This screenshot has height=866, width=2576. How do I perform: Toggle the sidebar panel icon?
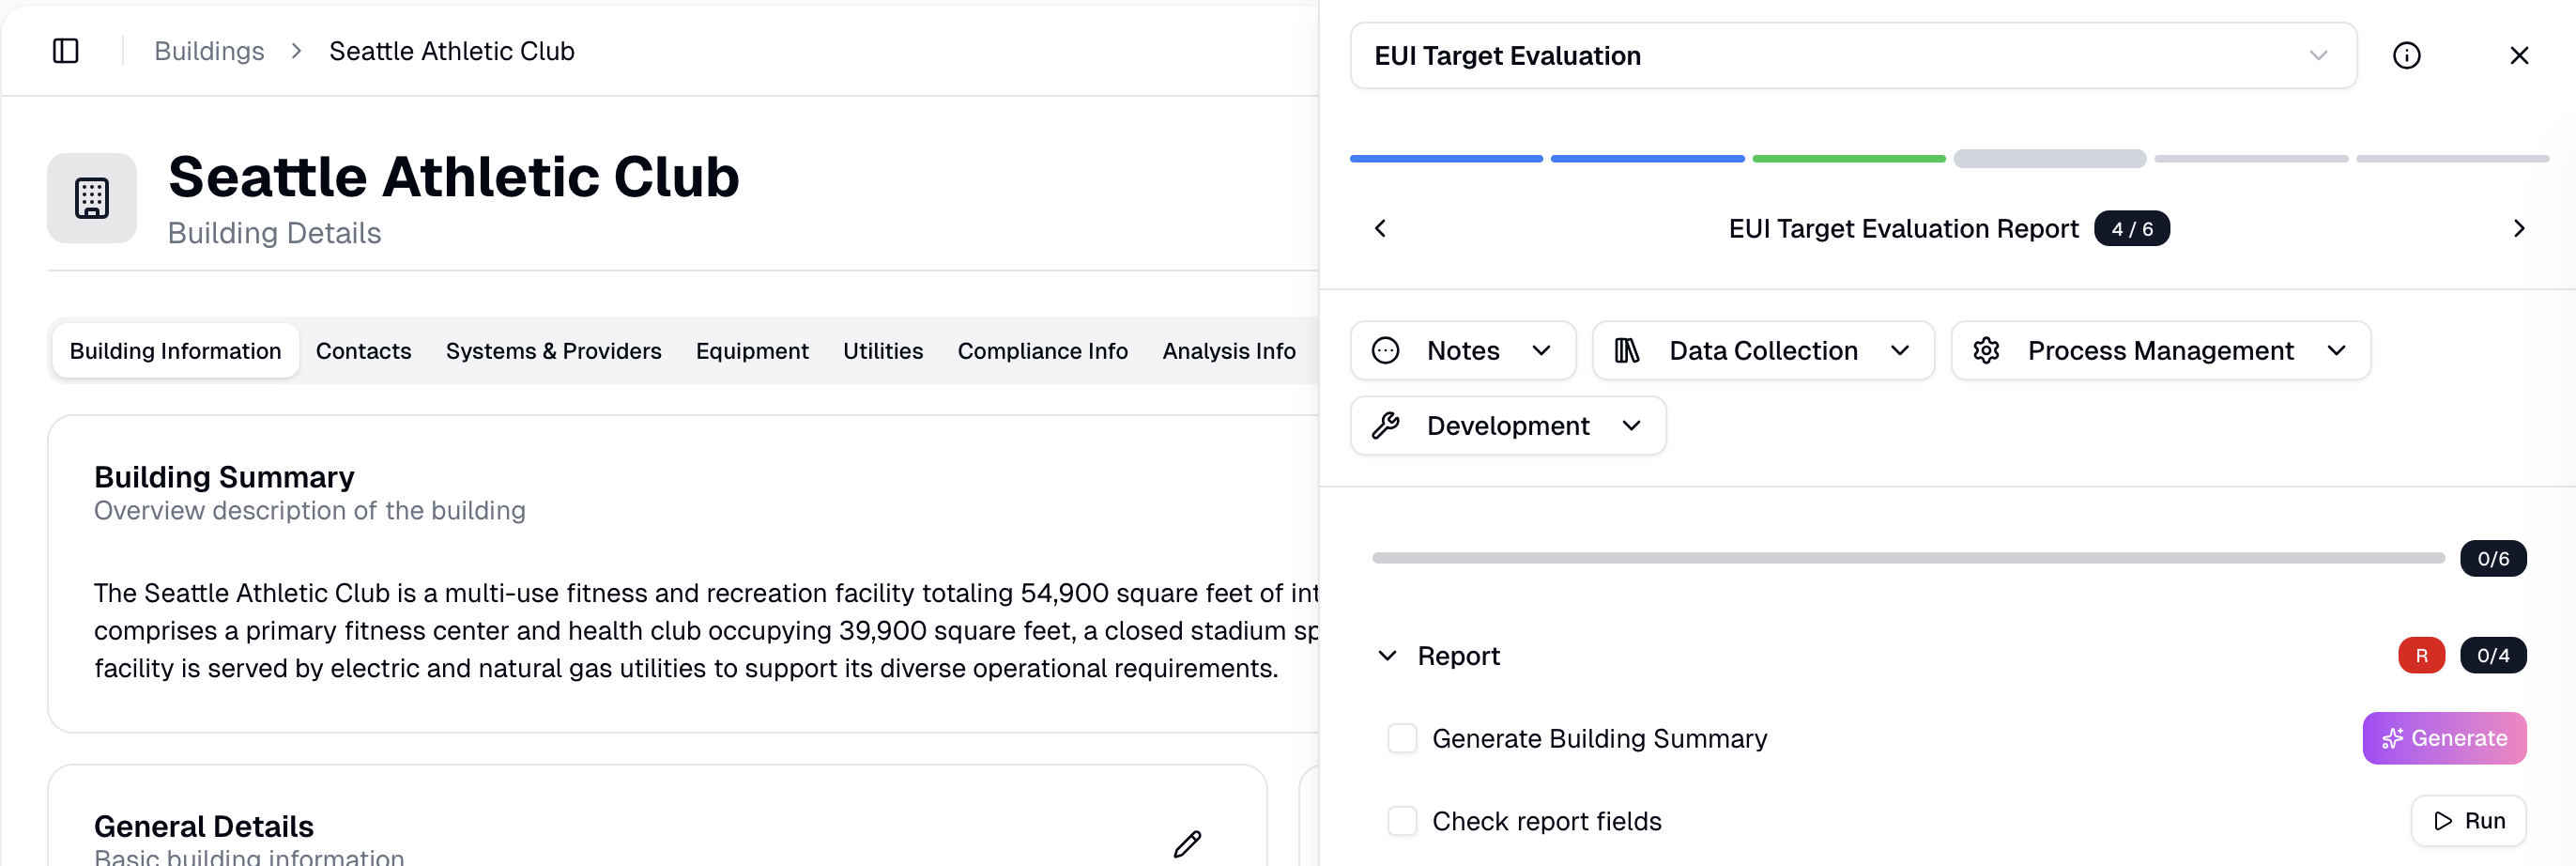[x=66, y=51]
